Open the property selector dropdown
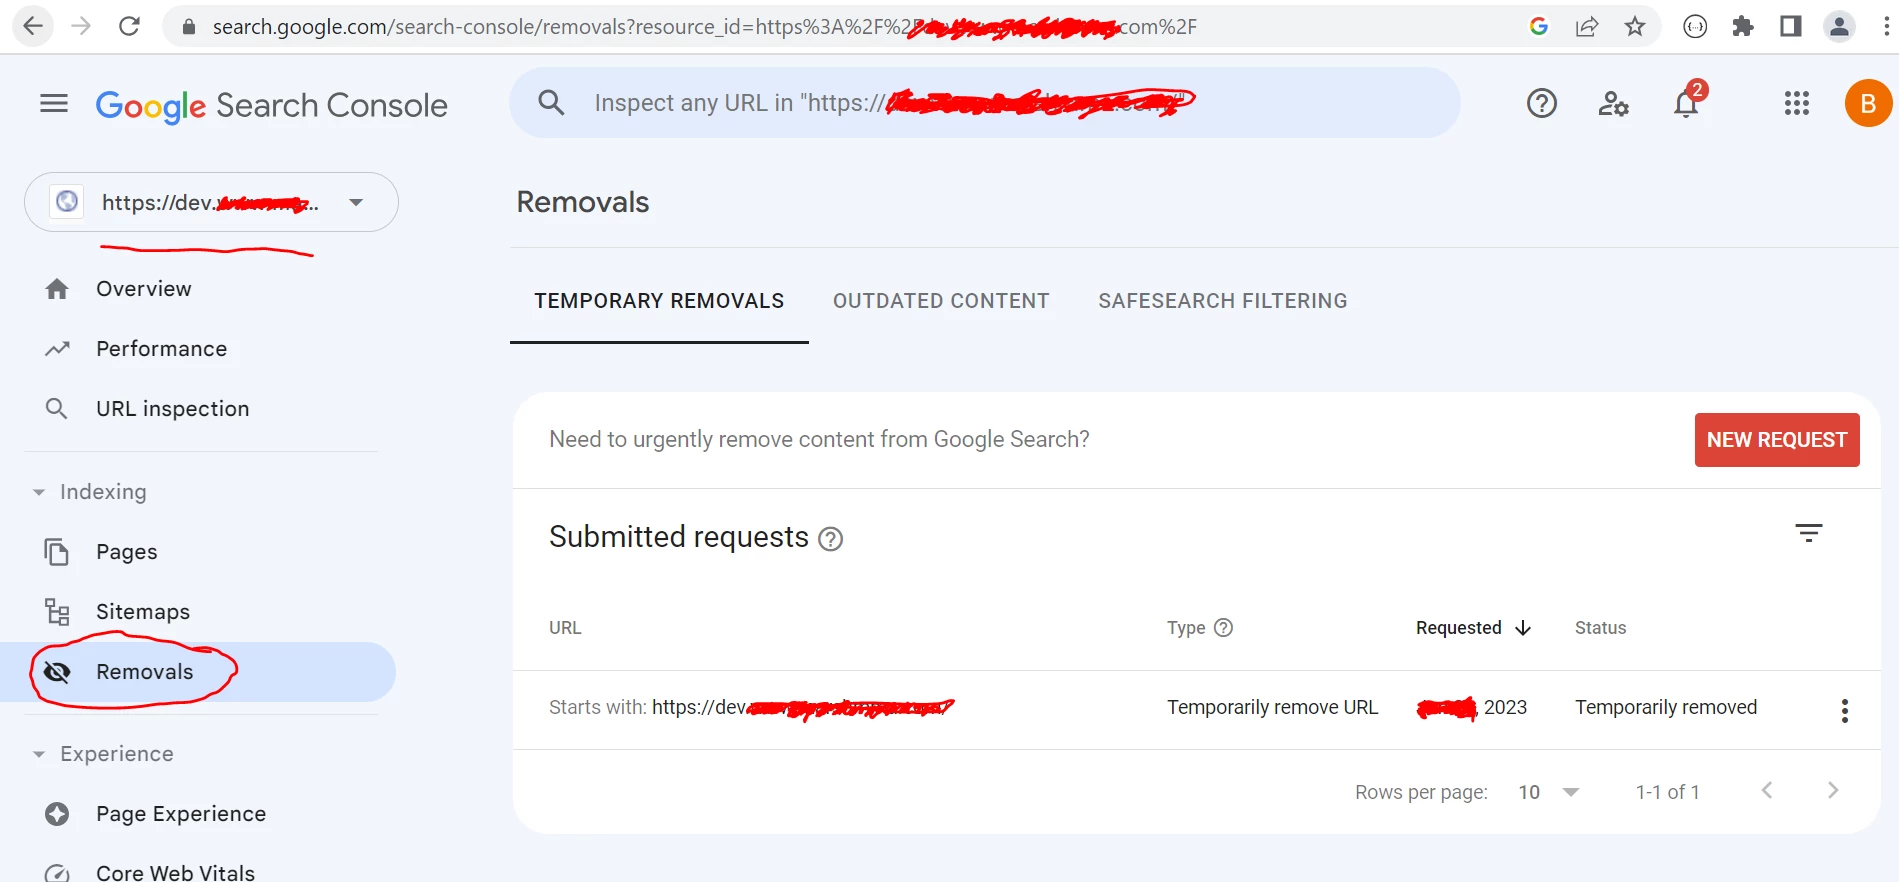 (211, 202)
